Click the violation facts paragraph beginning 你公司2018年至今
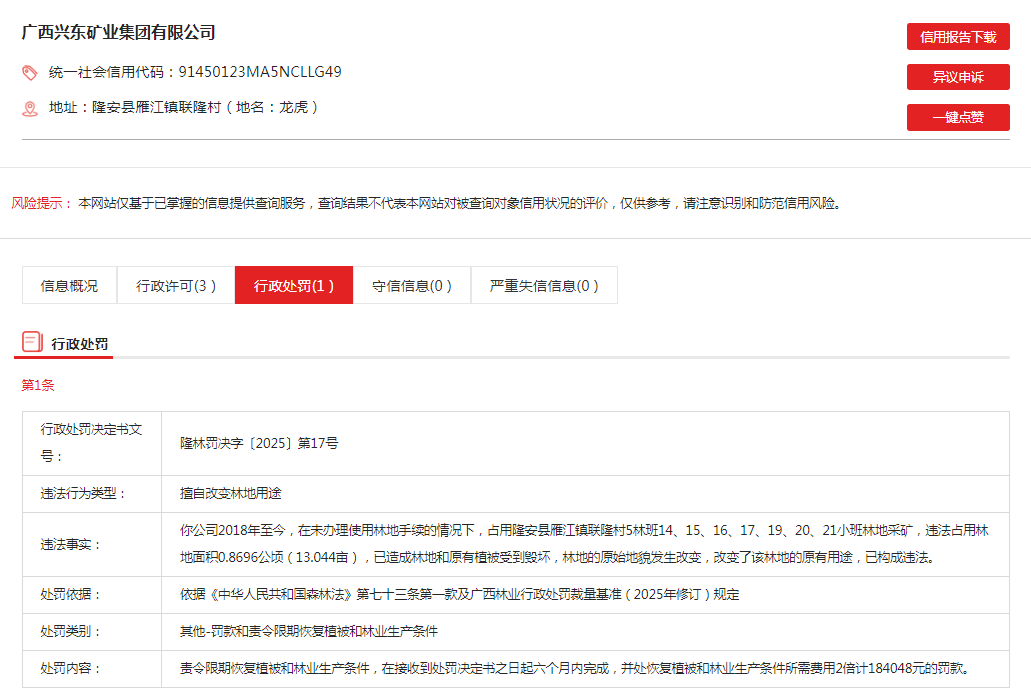The height and width of the screenshot is (688, 1031). [x=585, y=544]
